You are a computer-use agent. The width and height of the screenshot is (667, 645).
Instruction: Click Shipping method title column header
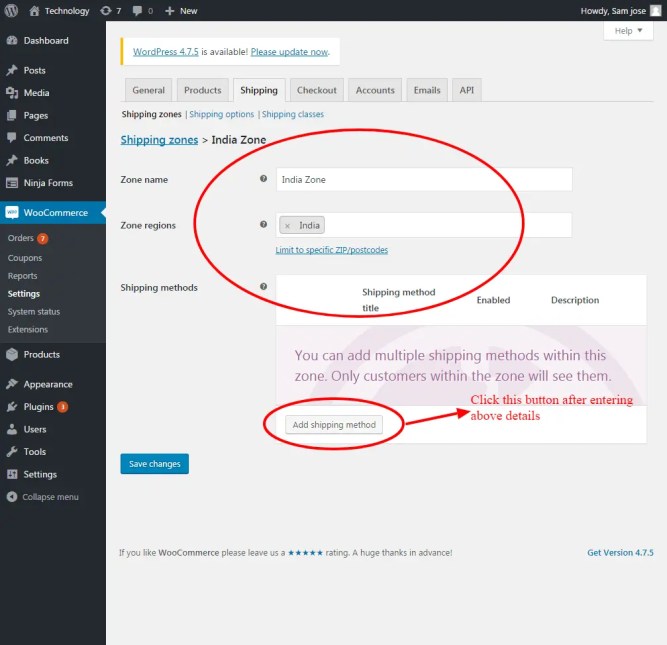[399, 300]
